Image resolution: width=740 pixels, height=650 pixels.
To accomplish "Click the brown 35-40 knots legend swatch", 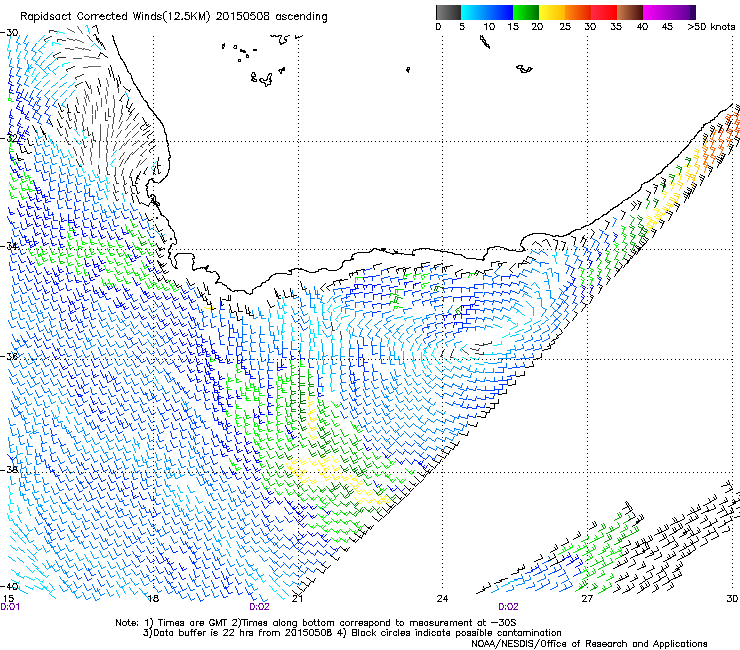I will click(x=630, y=12).
